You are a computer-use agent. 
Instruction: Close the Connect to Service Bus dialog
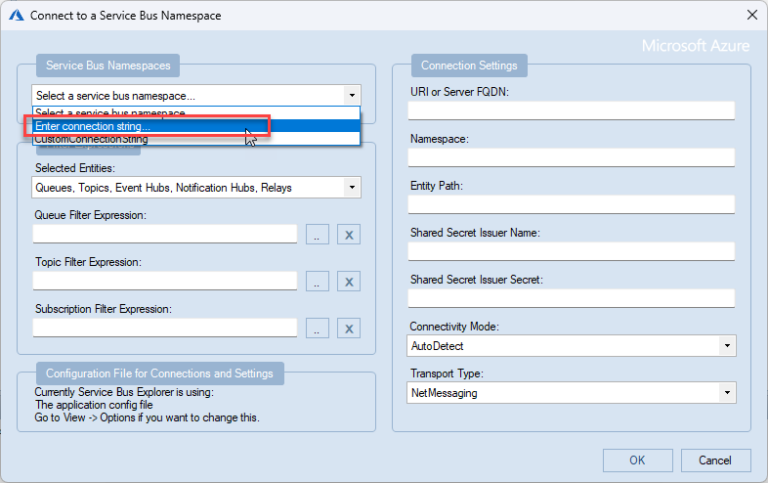(x=751, y=15)
